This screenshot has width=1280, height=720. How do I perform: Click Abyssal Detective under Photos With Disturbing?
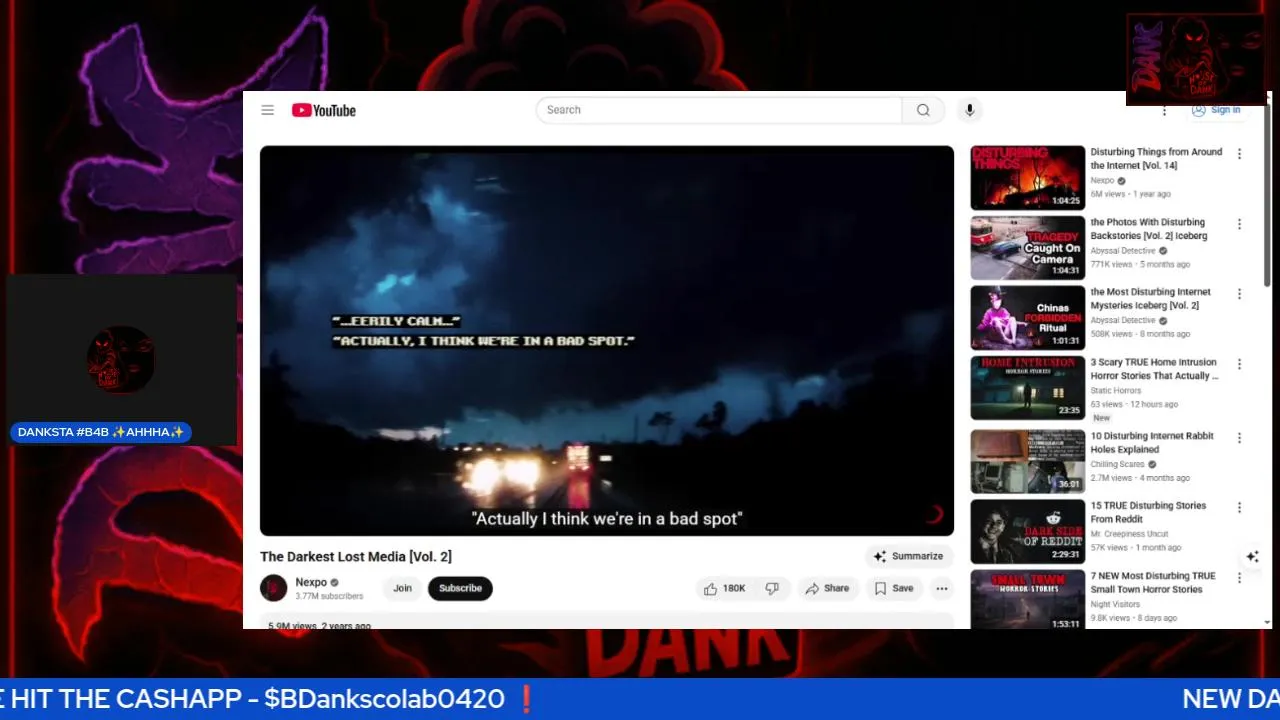[1123, 251]
